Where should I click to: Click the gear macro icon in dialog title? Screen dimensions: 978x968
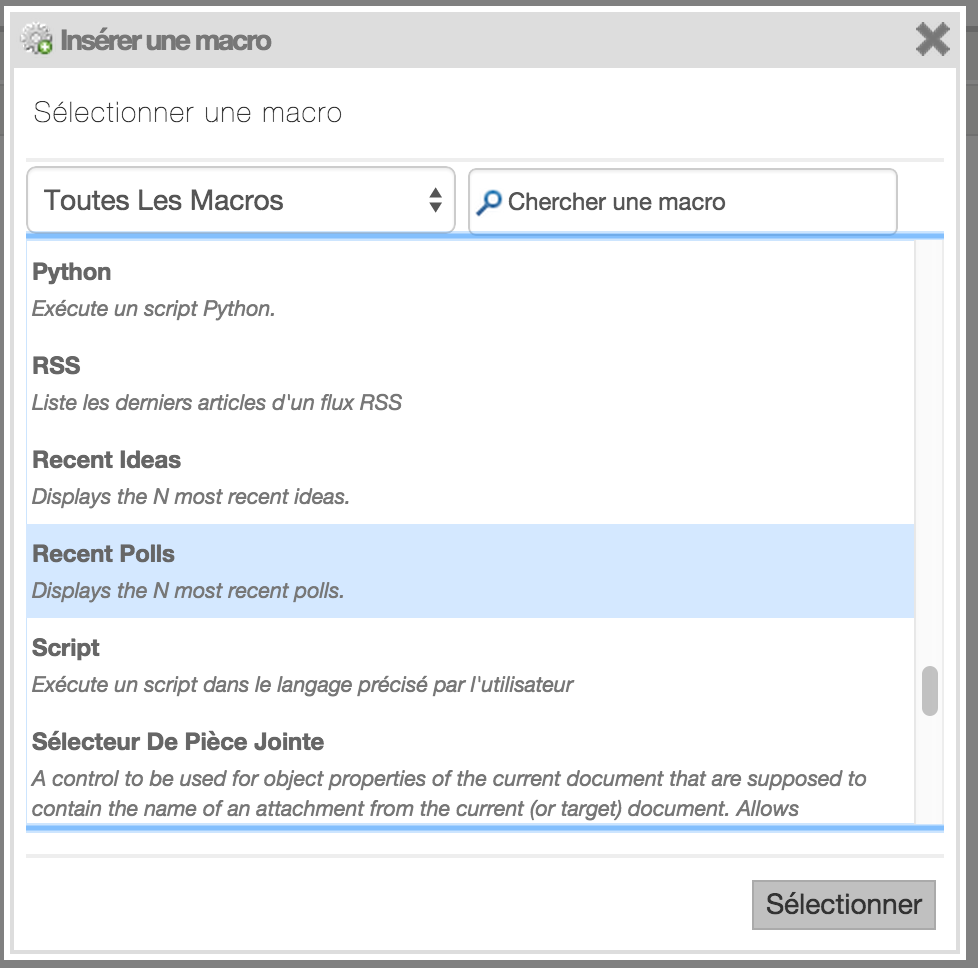[x=37, y=39]
